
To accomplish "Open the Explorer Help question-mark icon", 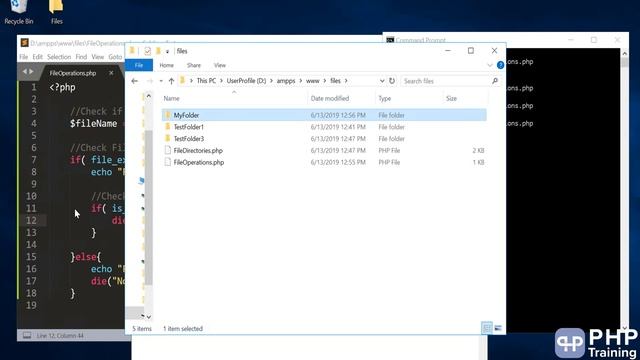I will click(x=500, y=65).
